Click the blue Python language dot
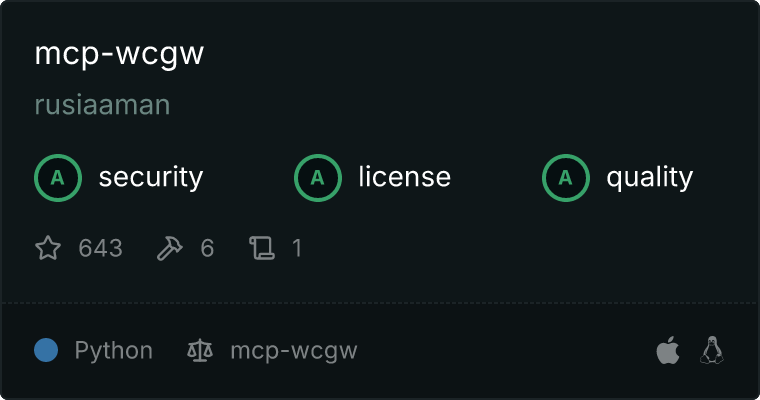The image size is (760, 400). click(x=46, y=350)
